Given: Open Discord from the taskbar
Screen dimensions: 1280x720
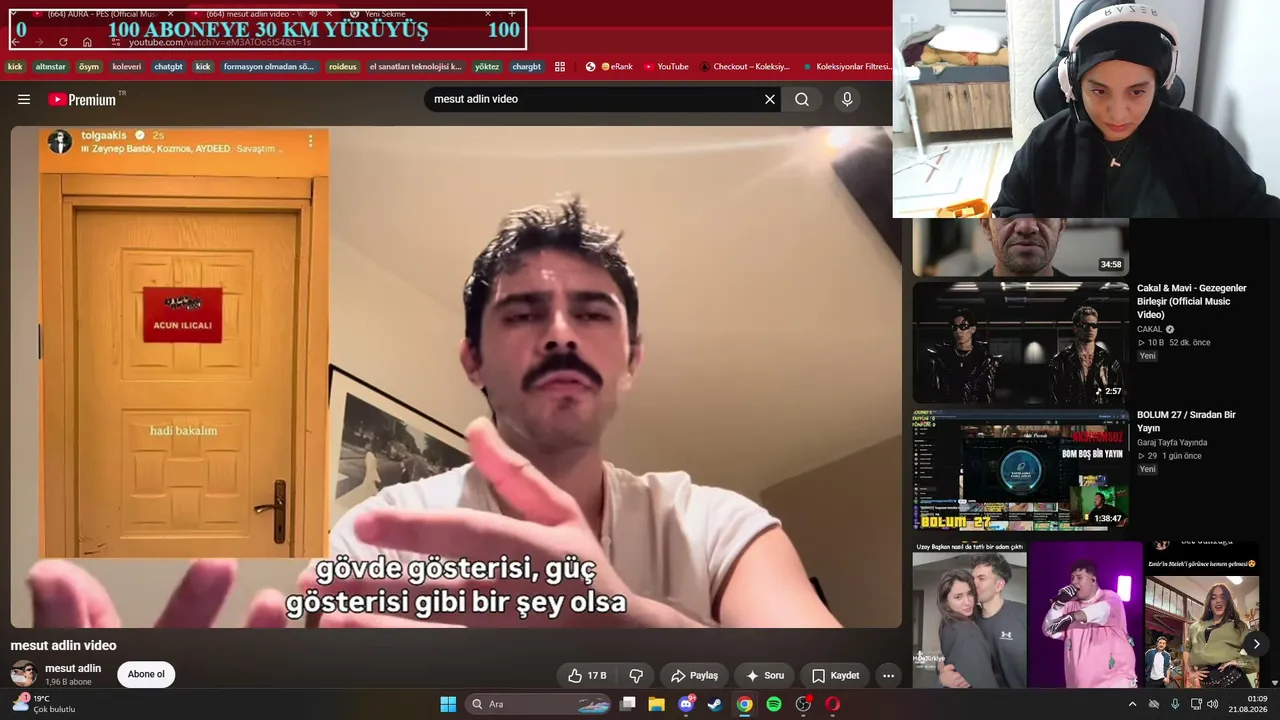Looking at the screenshot, I should point(686,704).
